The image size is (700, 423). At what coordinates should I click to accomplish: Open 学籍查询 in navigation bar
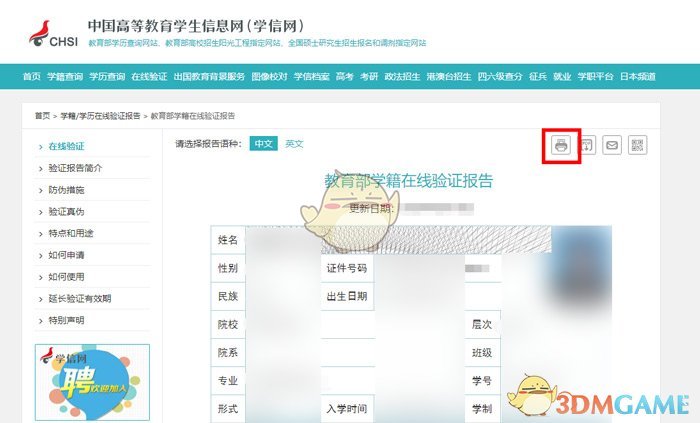tap(65, 76)
